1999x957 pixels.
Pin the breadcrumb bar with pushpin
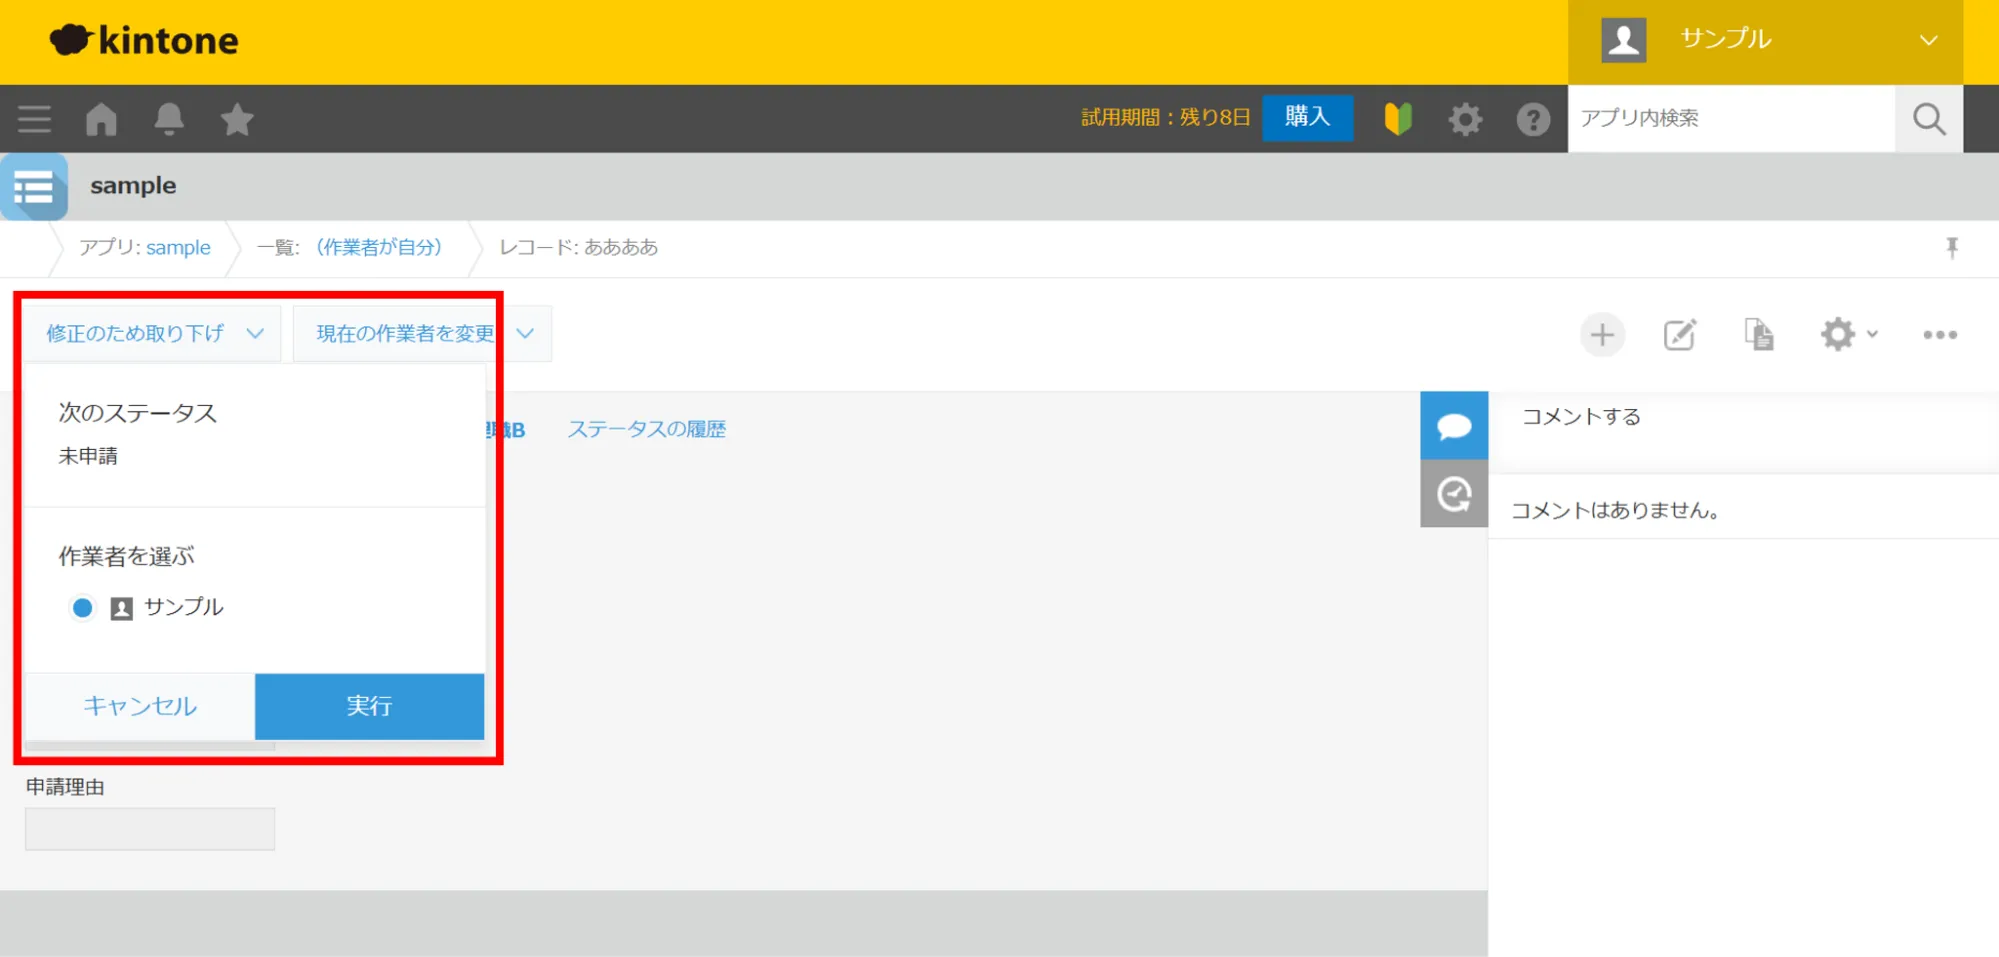(x=1951, y=248)
